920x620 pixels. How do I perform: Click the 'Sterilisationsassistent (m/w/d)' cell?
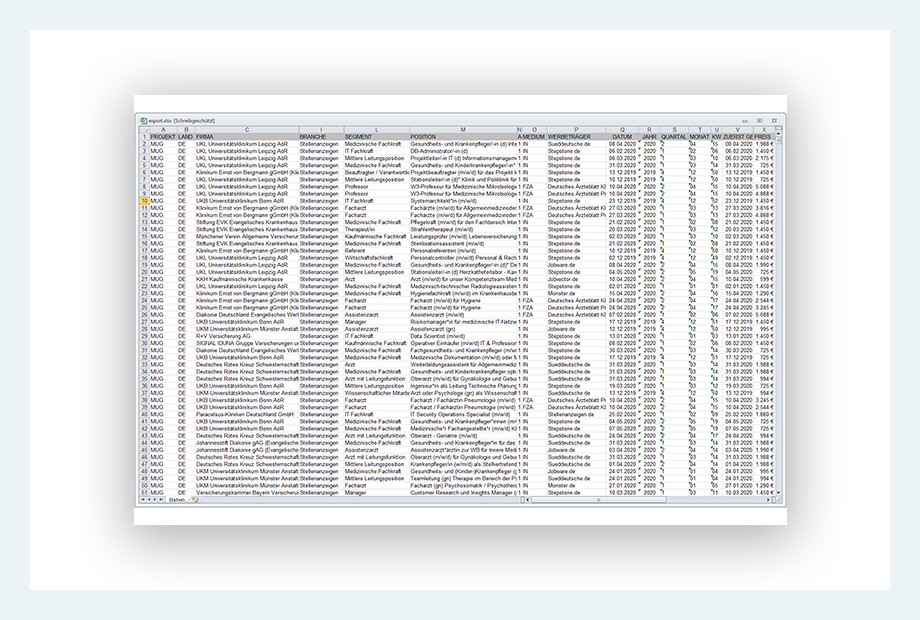(463, 243)
